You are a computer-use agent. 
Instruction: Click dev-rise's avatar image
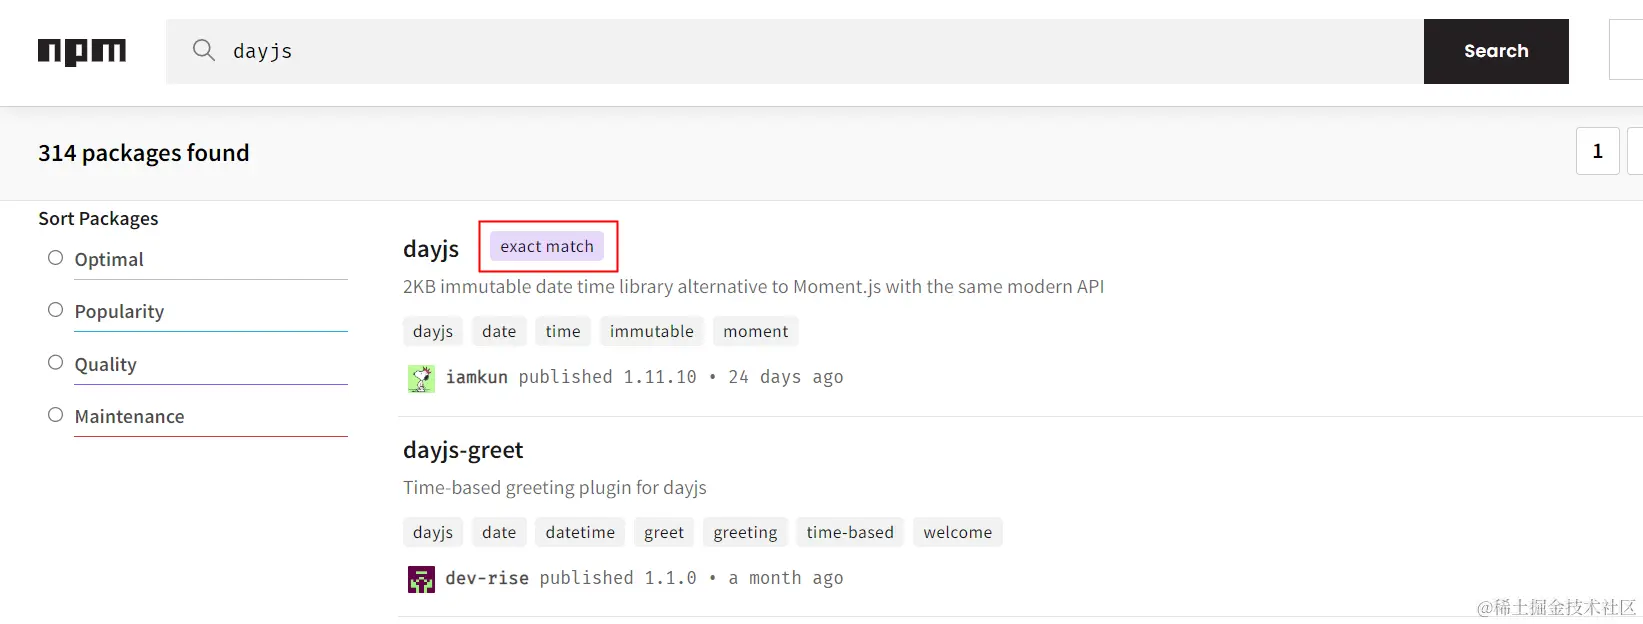point(421,579)
